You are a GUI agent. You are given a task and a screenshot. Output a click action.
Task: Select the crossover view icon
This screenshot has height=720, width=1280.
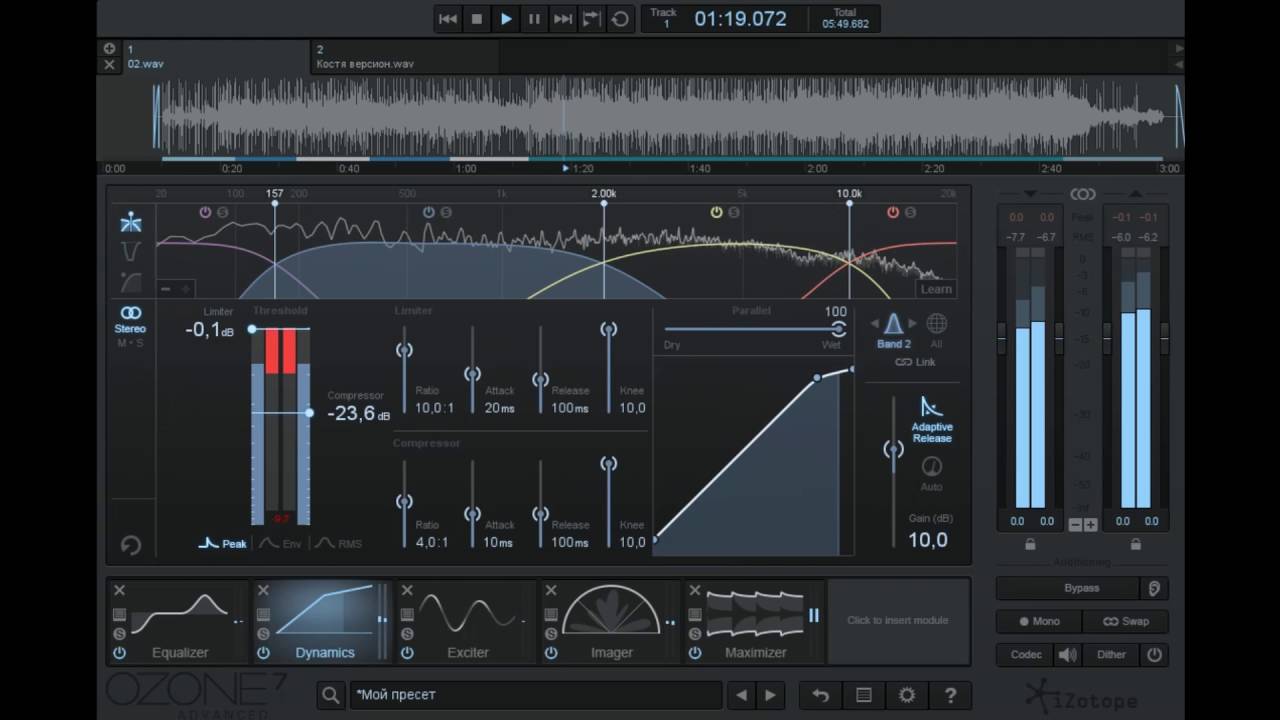click(x=130, y=222)
